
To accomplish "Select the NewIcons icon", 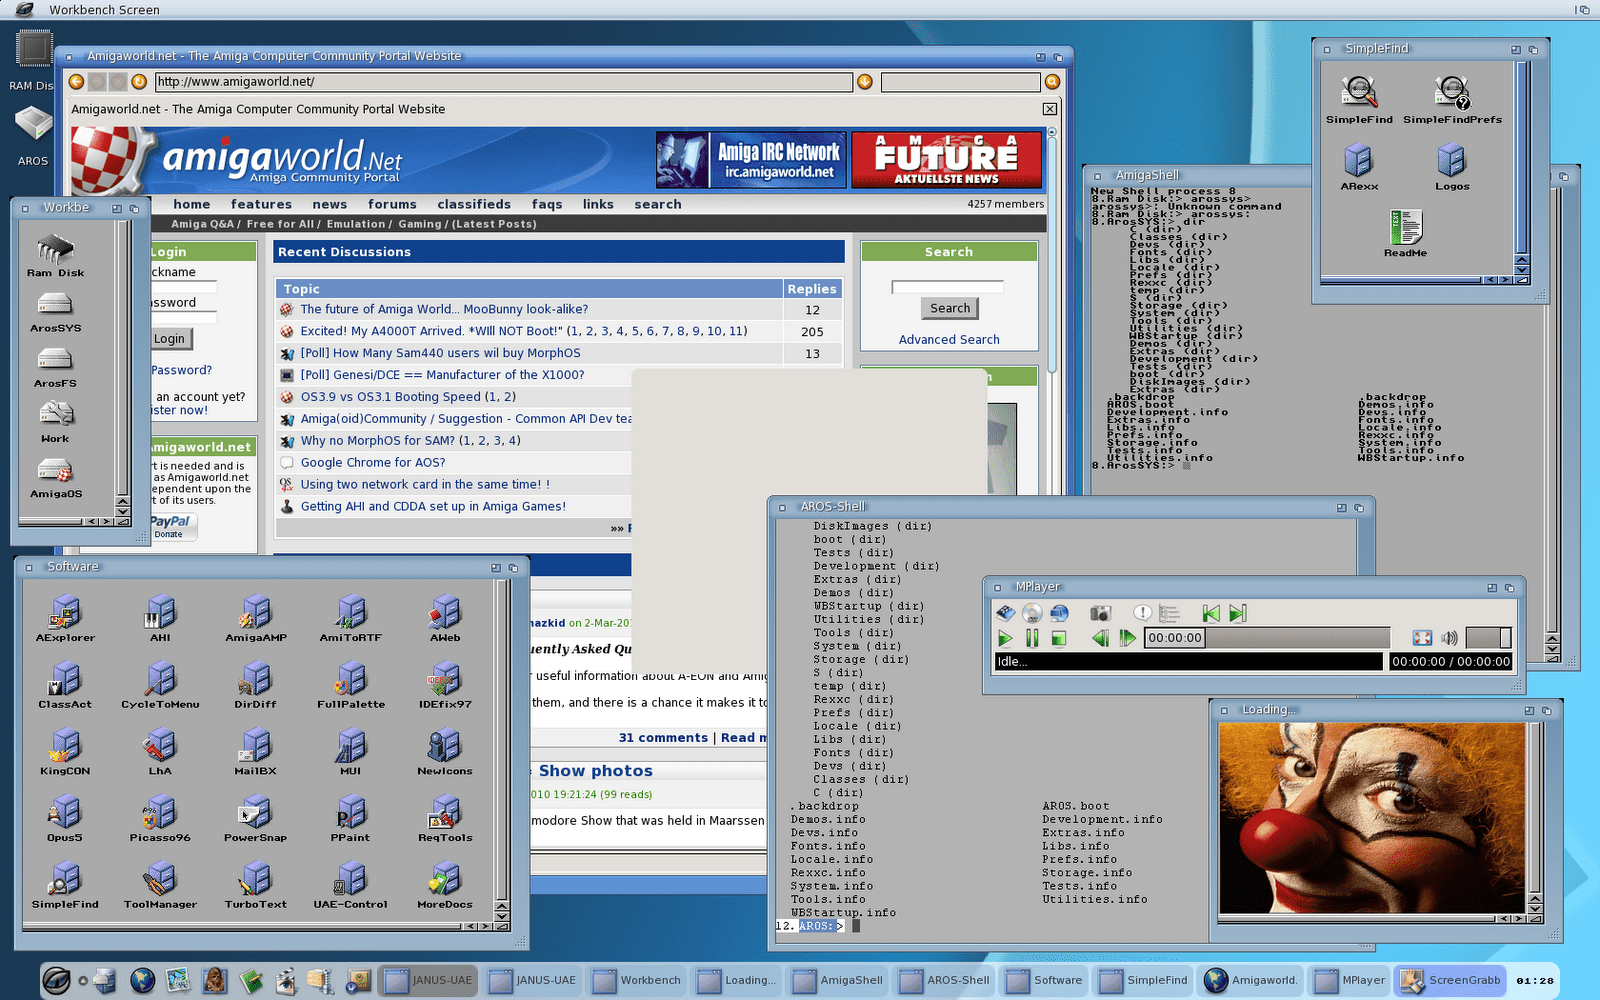I will click(x=445, y=751).
